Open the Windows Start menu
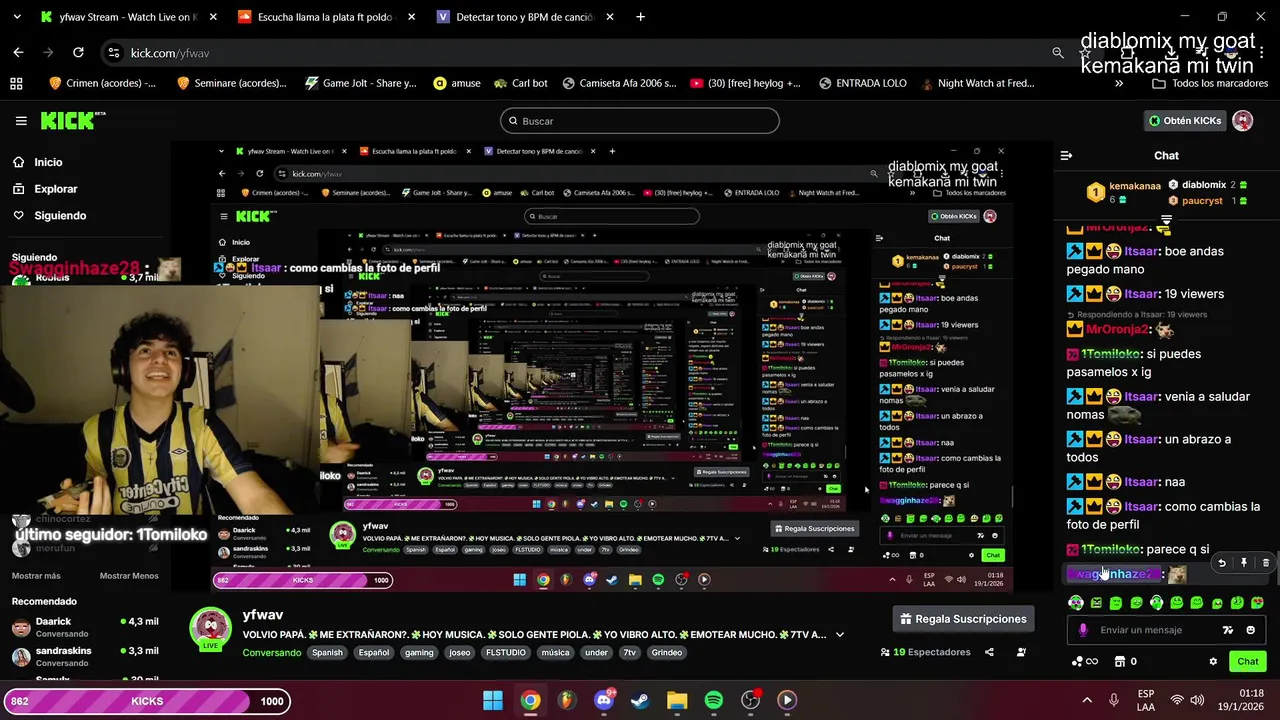This screenshot has width=1280, height=720. click(x=493, y=701)
